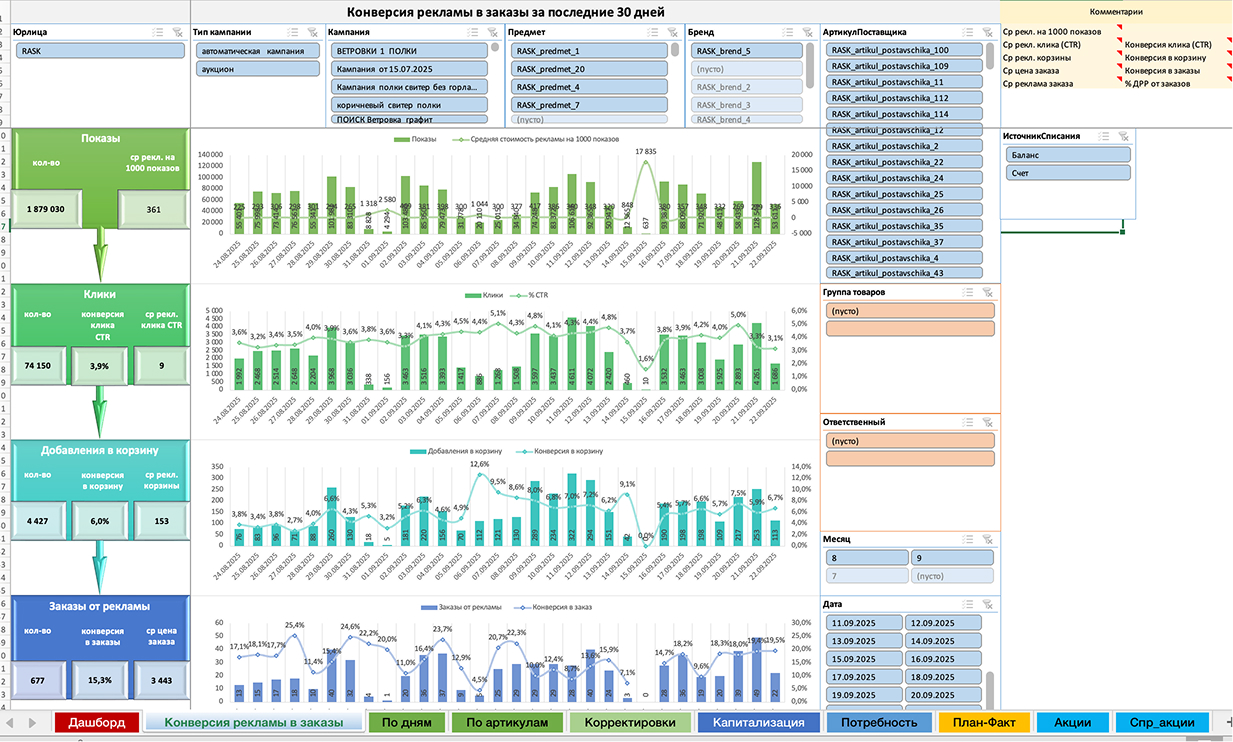Toggle the Баланс source filter
Screen dimensions: 1233x742
[x=1068, y=154]
